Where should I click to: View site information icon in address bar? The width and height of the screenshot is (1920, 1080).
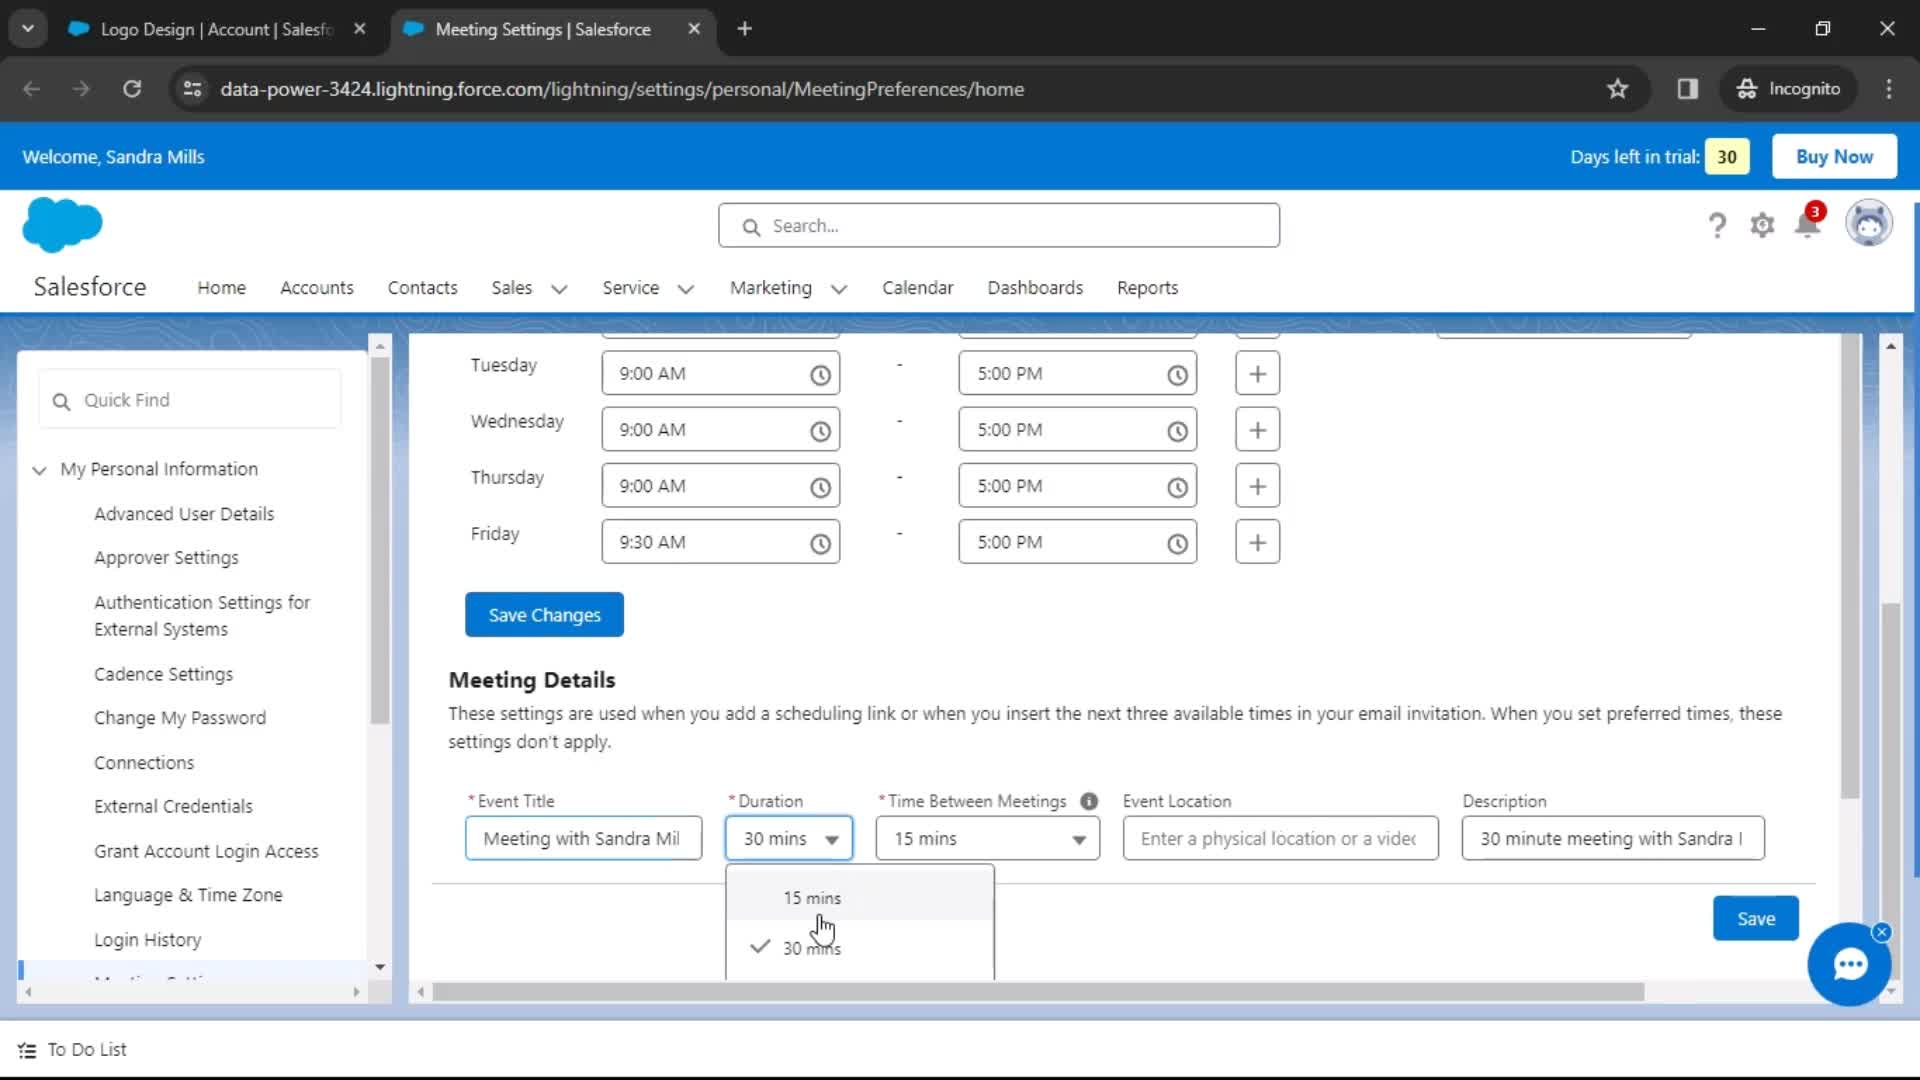tap(192, 89)
